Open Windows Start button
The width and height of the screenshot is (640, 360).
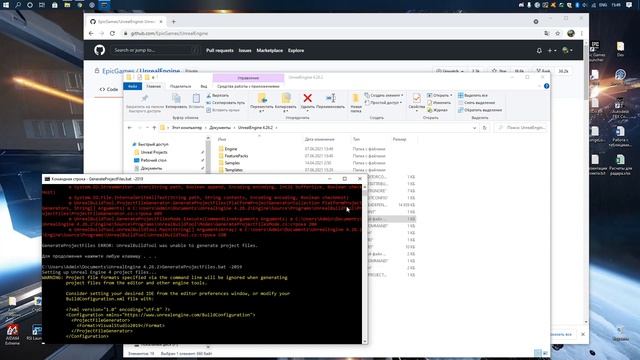point(6,5)
